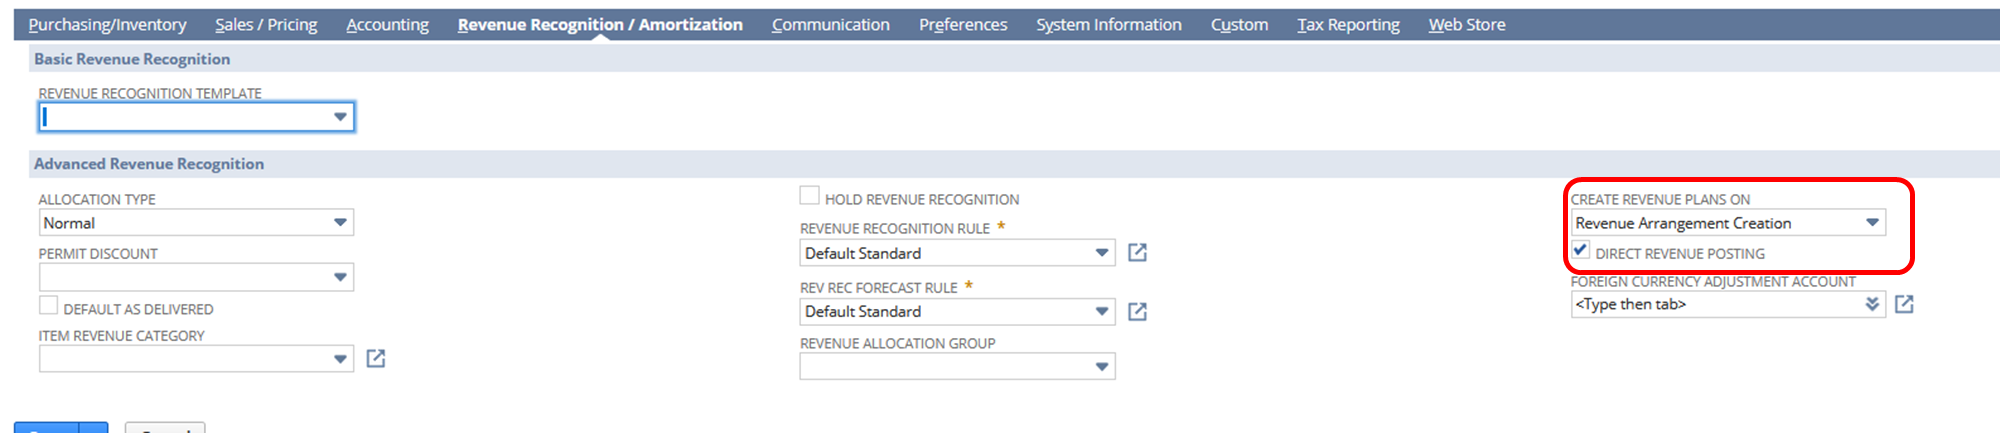
Task: Uncheck the Direct Revenue Posting checkbox
Action: point(1580,251)
